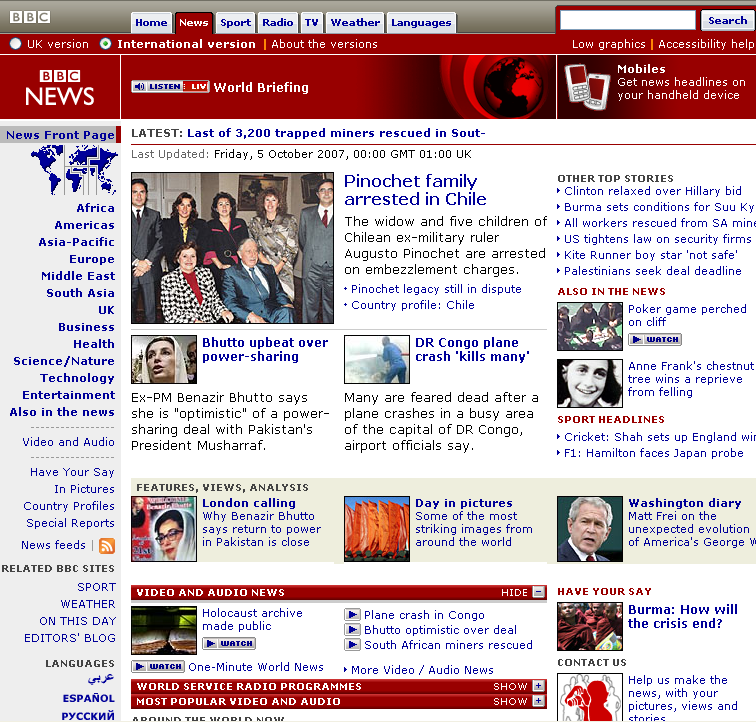Go to Africa in the sidebar

click(95, 208)
